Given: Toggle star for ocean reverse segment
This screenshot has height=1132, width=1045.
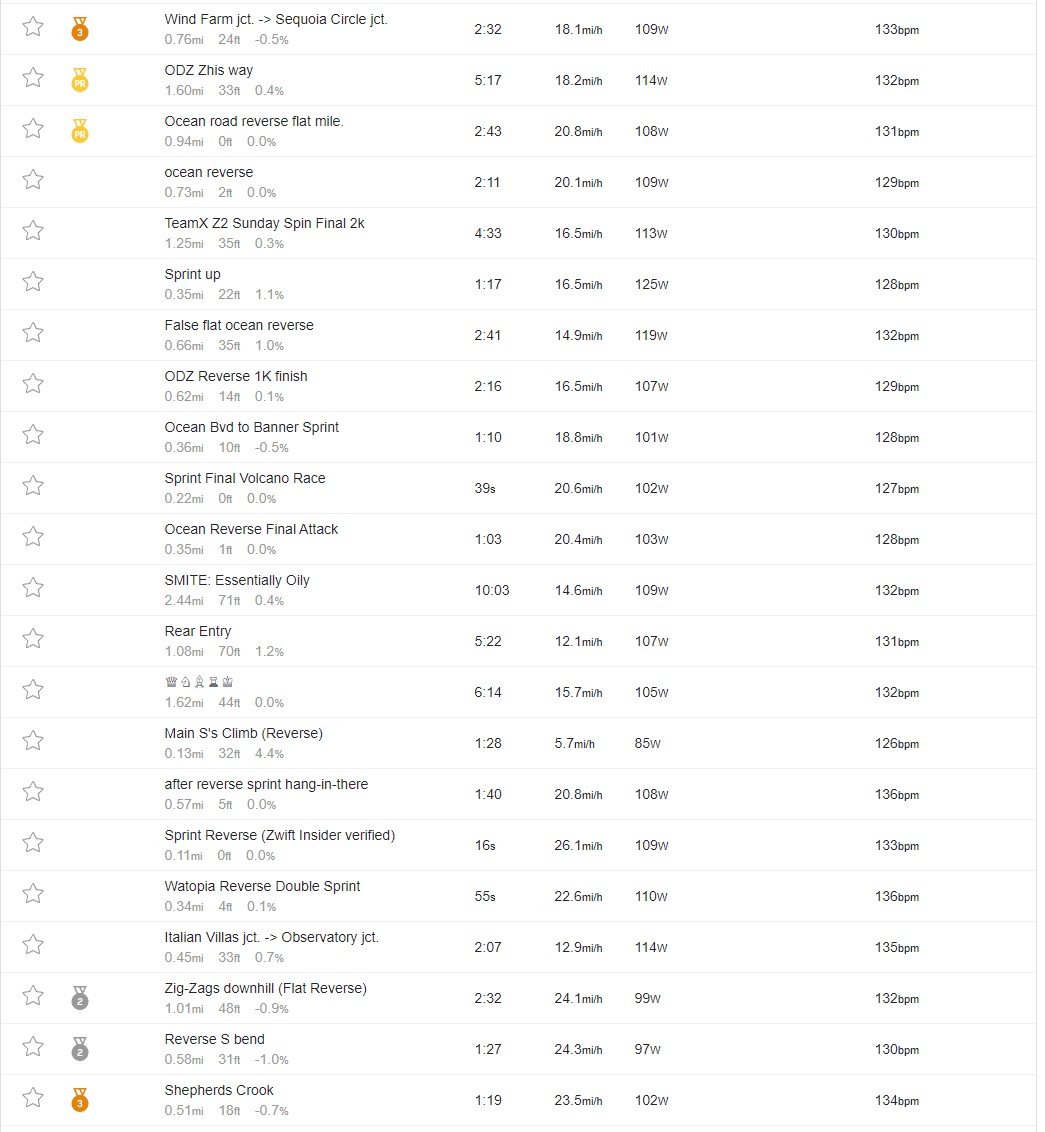Looking at the screenshot, I should (x=32, y=180).
